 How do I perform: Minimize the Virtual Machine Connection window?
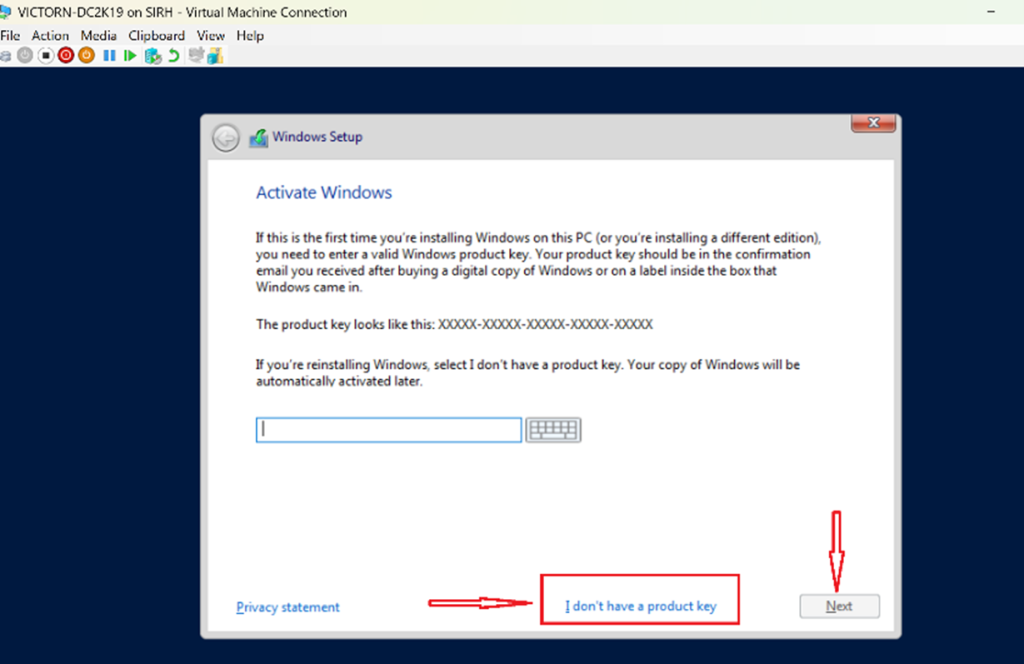click(x=991, y=12)
